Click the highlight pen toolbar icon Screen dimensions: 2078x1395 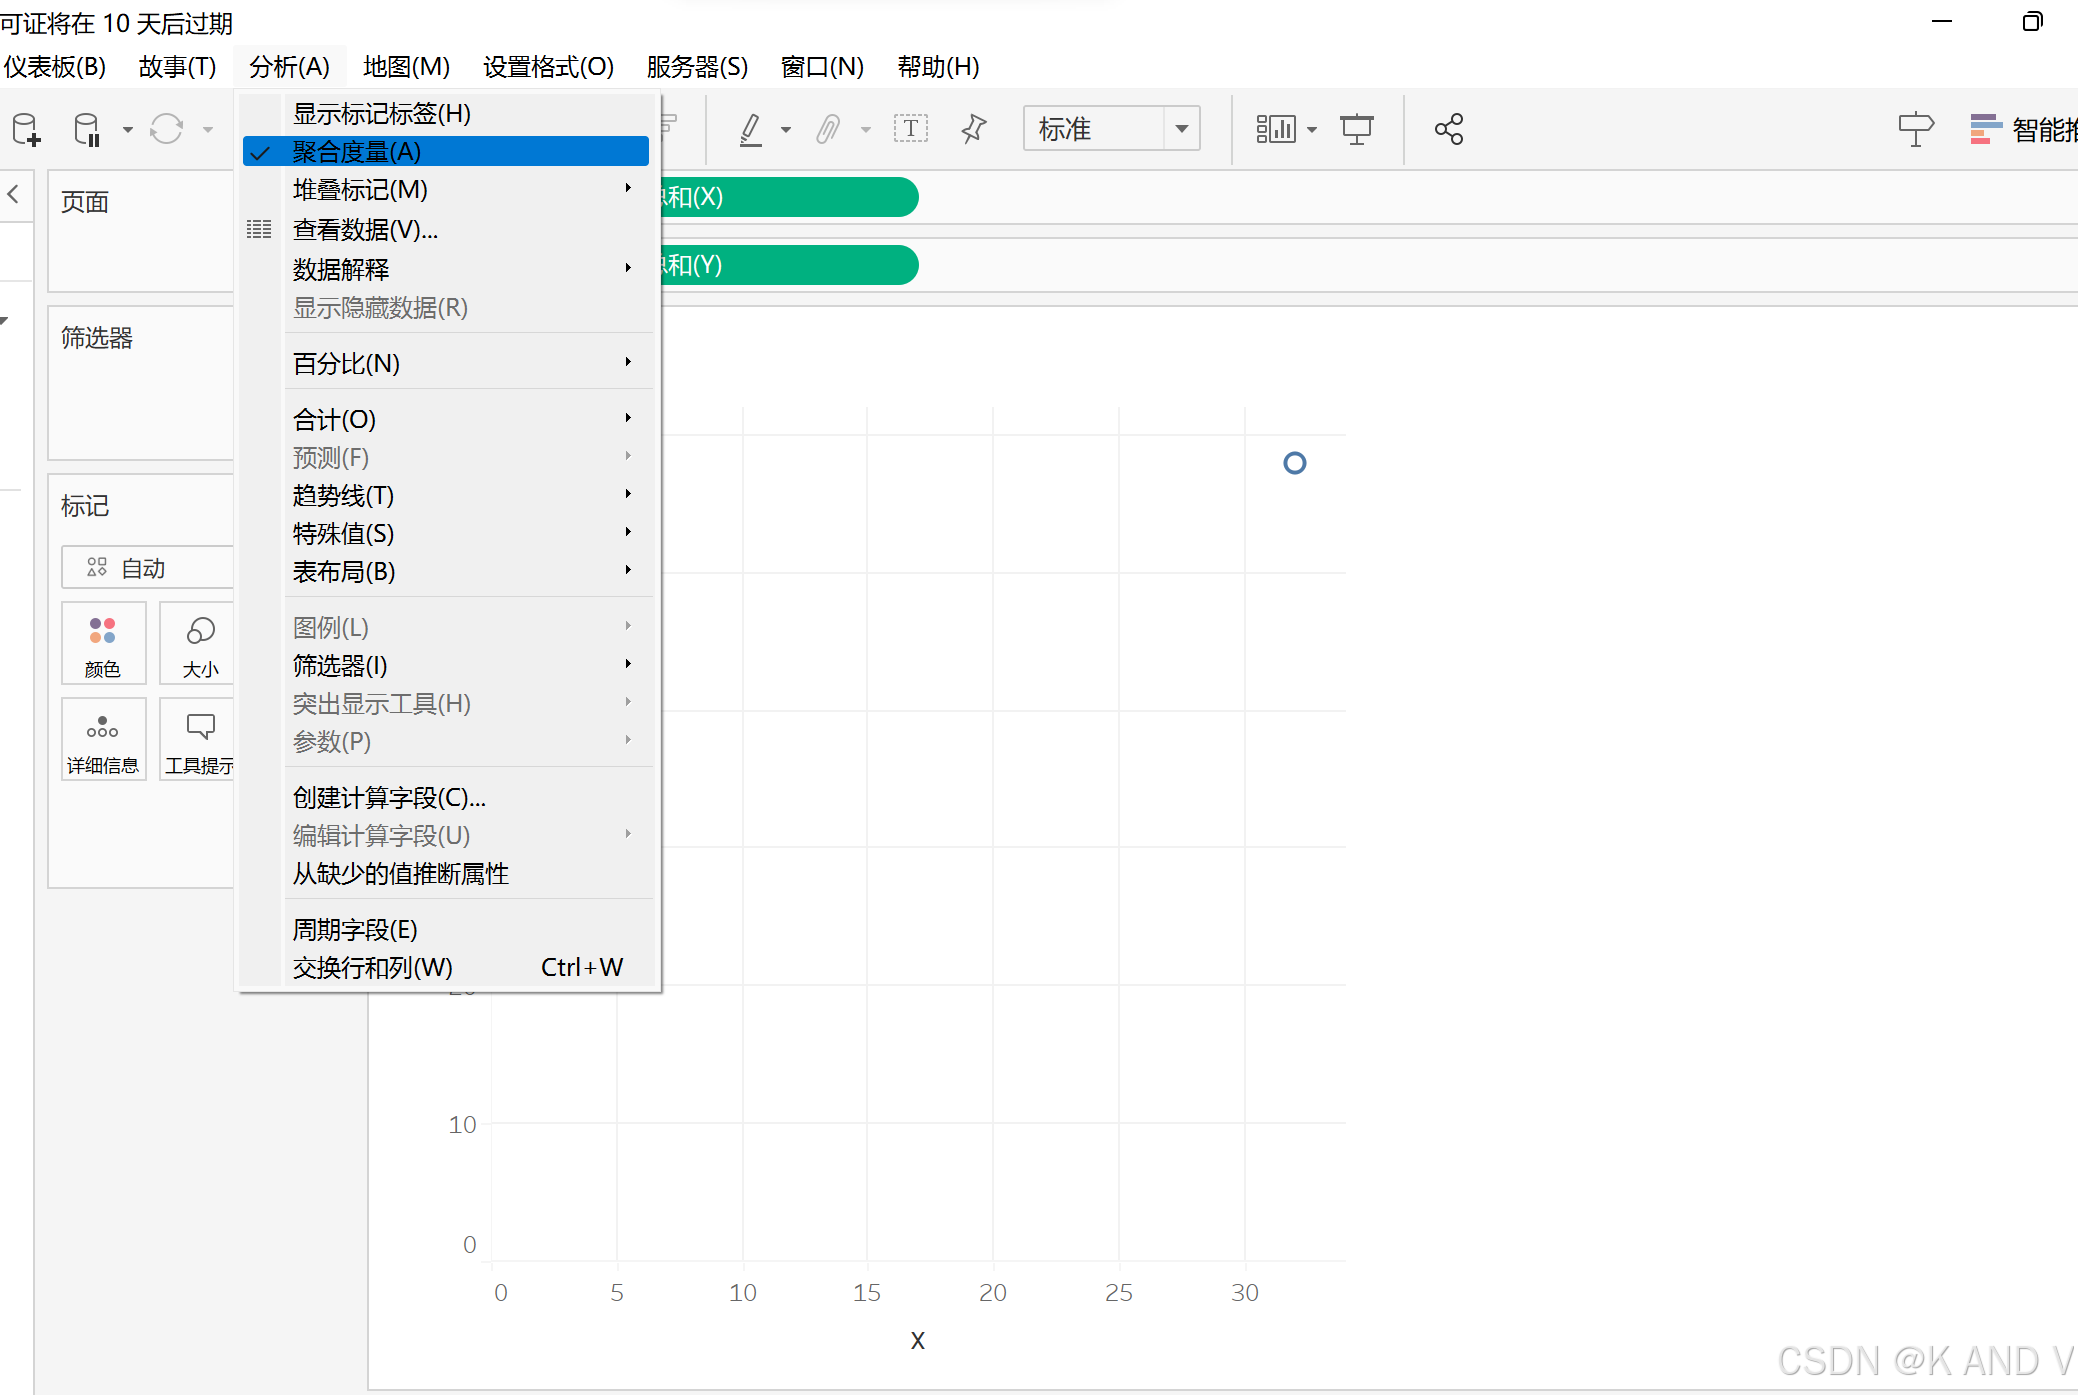752,129
